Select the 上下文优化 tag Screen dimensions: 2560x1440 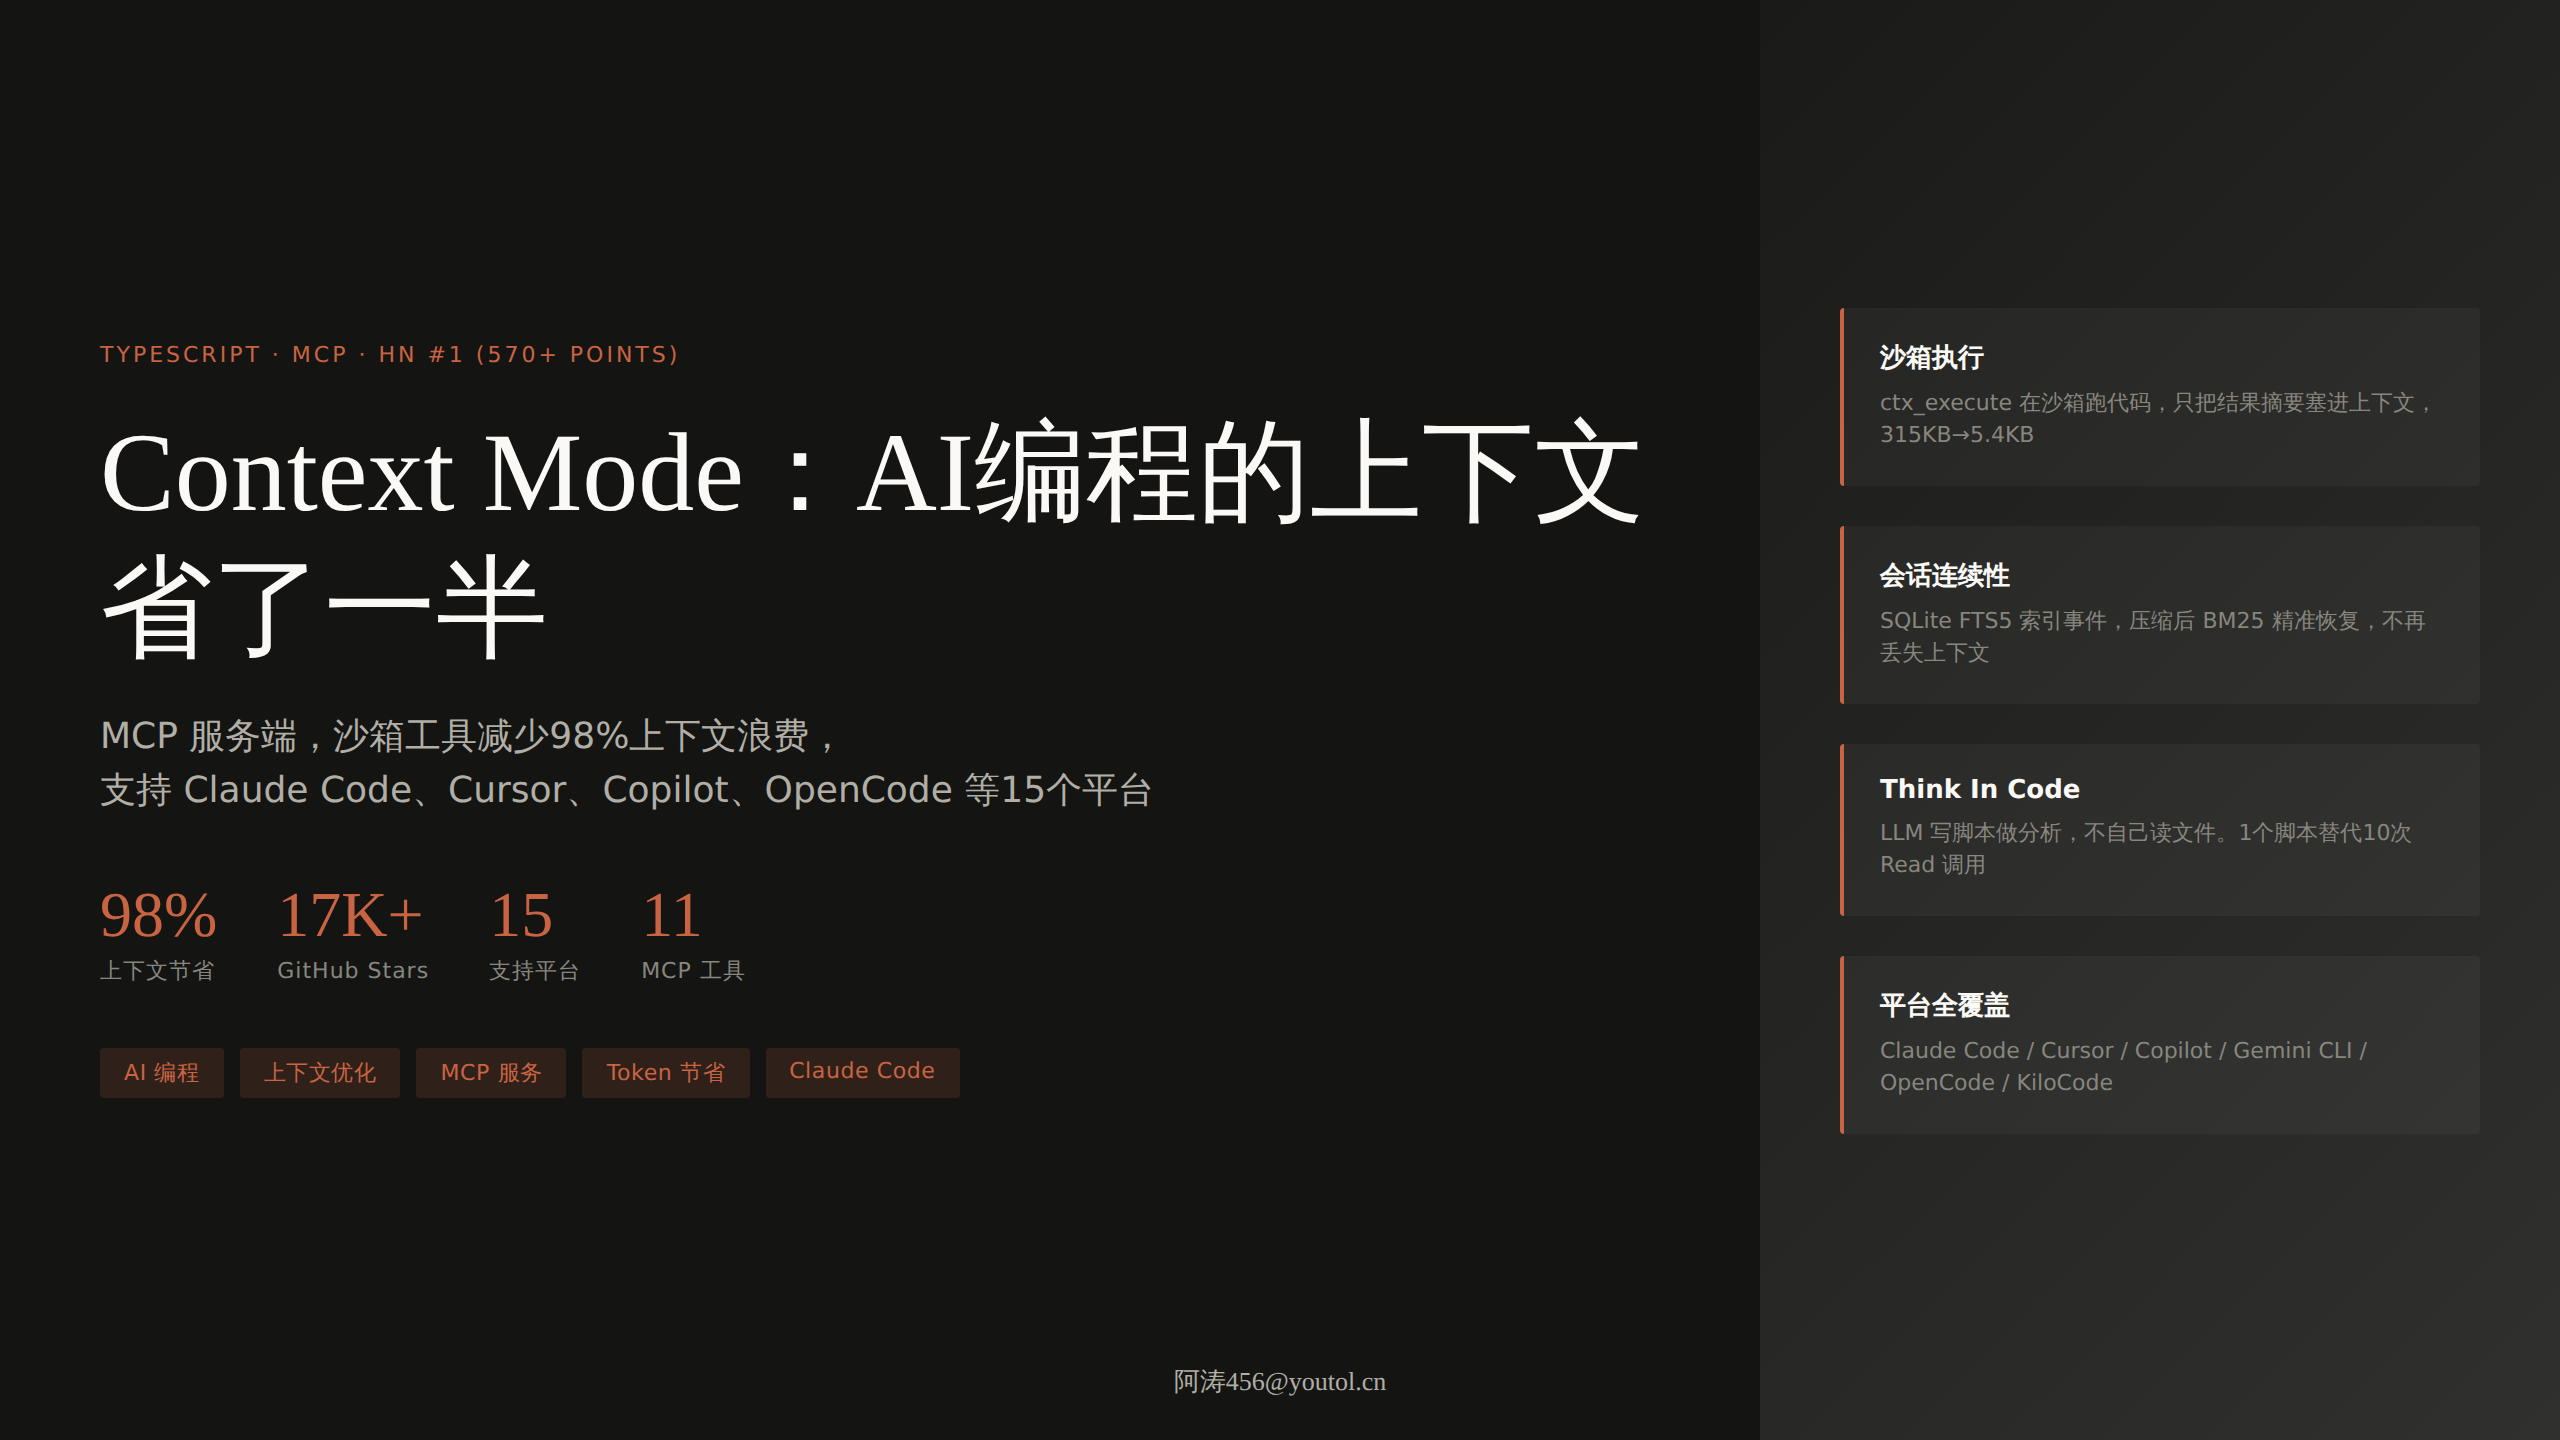point(320,1072)
